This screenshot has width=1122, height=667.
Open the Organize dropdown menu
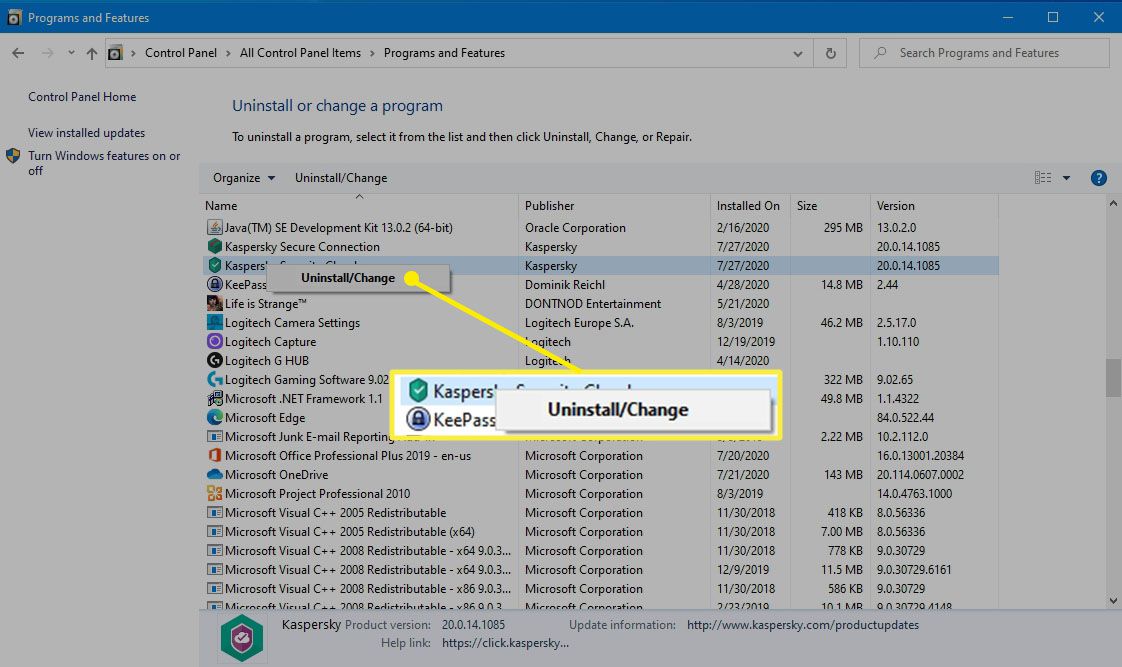242,177
